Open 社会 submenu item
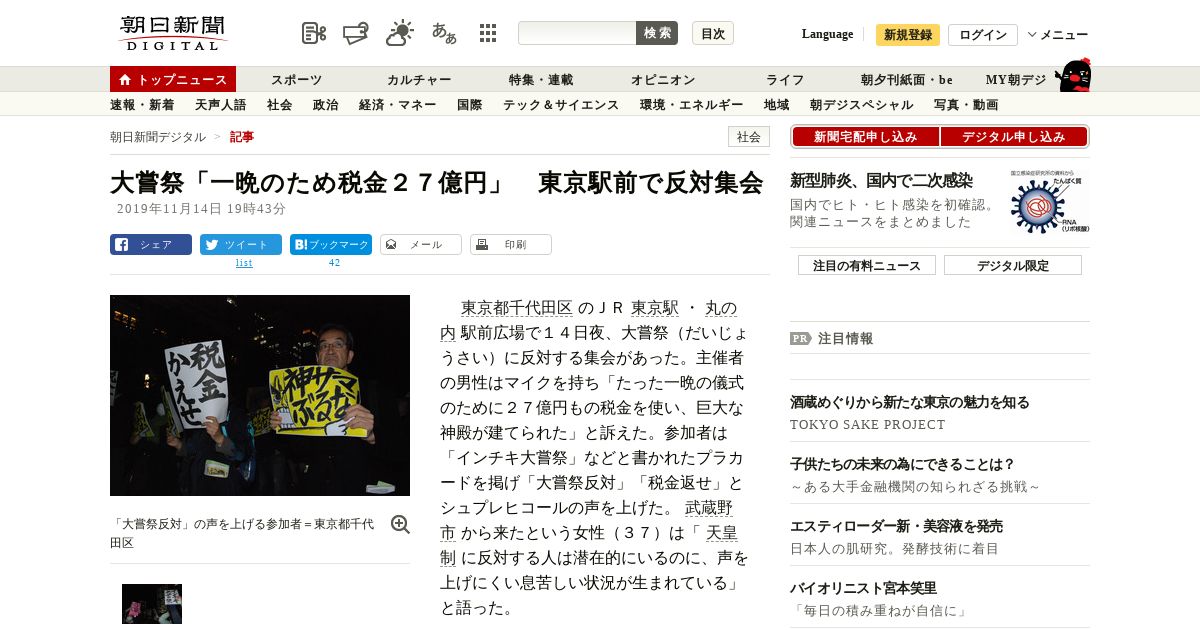 279,104
